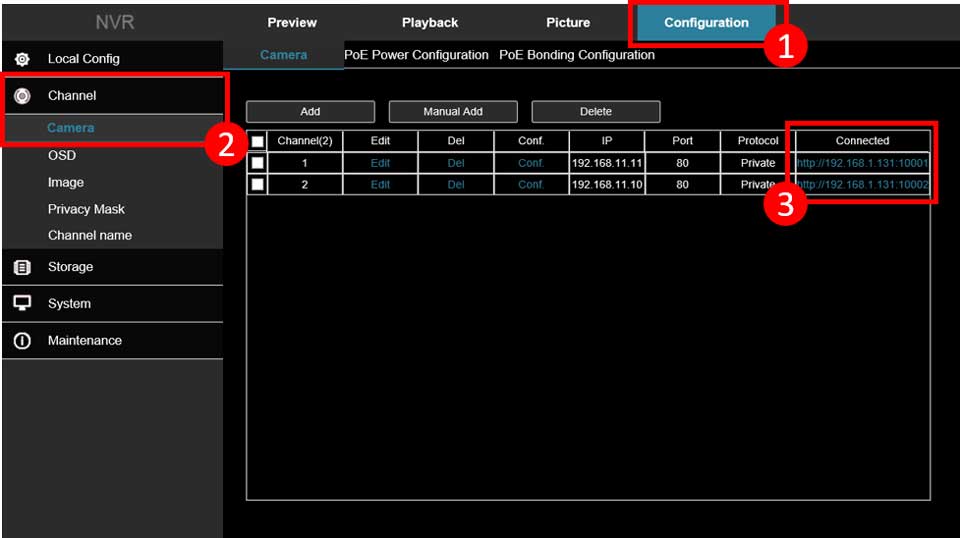Select Privacy Mask in the sidebar
The height and width of the screenshot is (538, 960).
click(86, 209)
